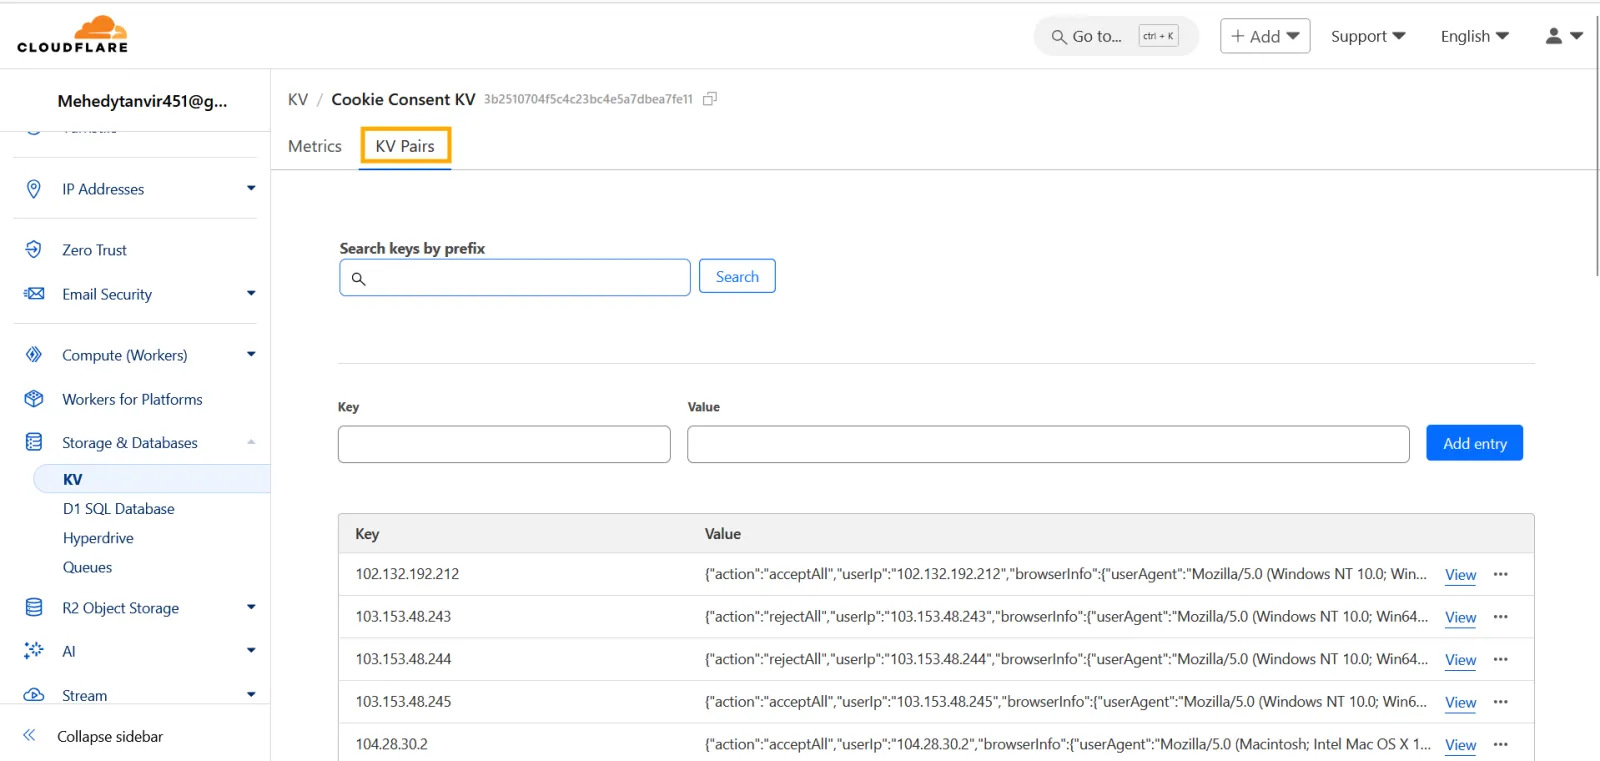This screenshot has height=761, width=1600.
Task: Open the Support dropdown menu
Action: 1368,36
